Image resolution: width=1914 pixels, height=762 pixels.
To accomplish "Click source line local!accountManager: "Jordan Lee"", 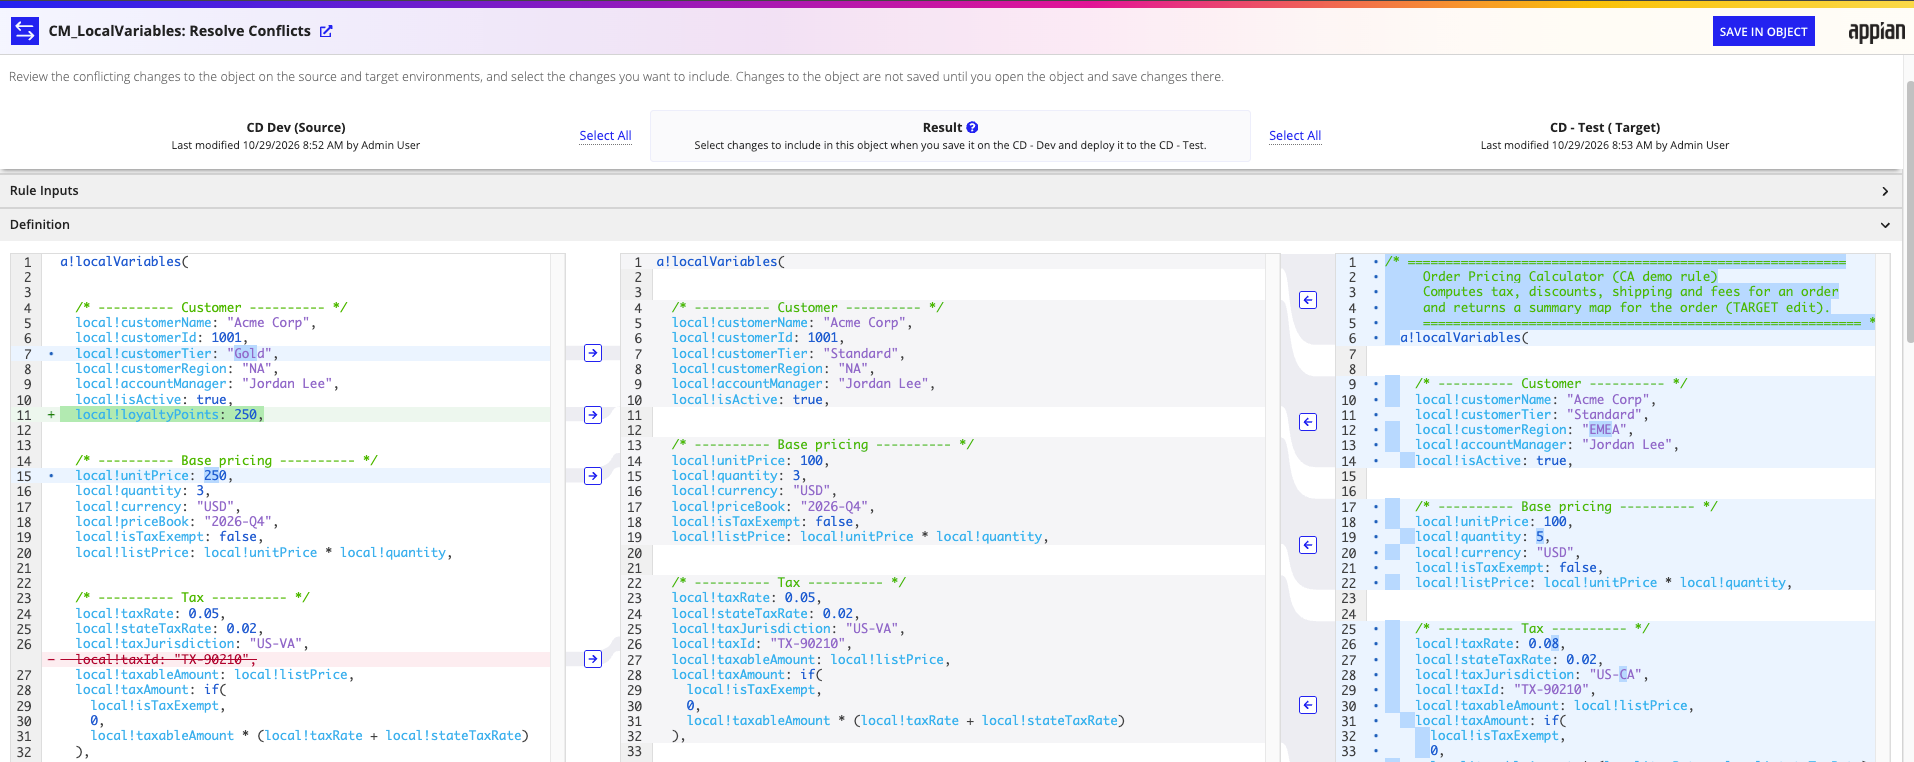I will point(208,384).
